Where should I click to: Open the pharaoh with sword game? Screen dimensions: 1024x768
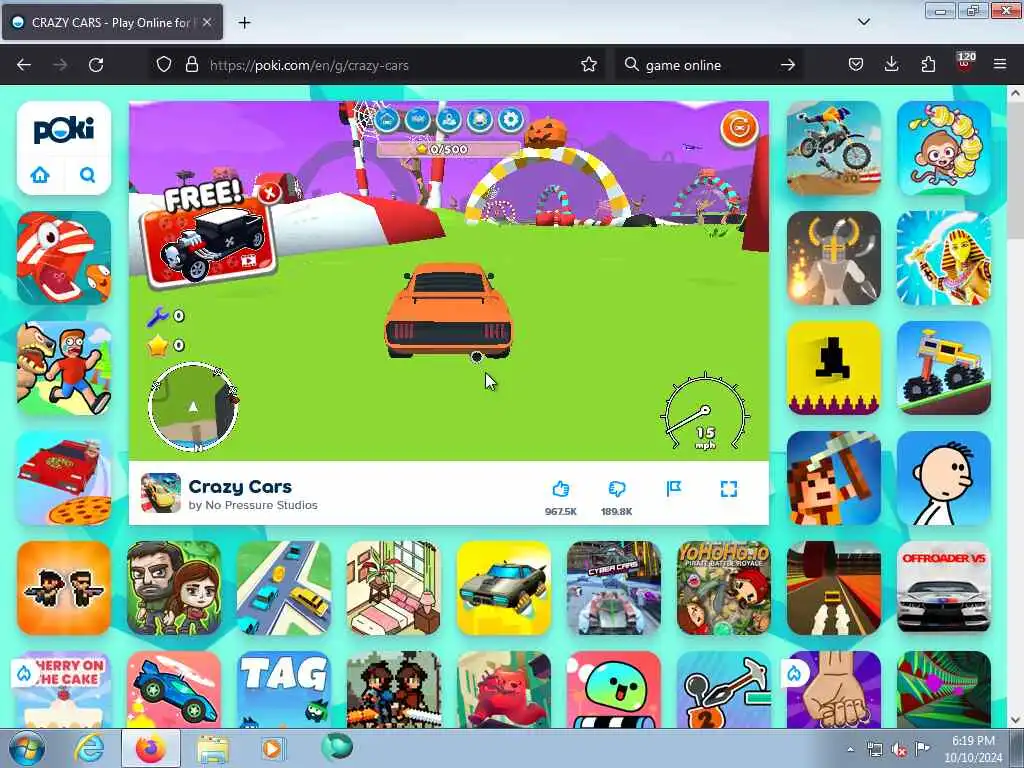click(x=944, y=258)
